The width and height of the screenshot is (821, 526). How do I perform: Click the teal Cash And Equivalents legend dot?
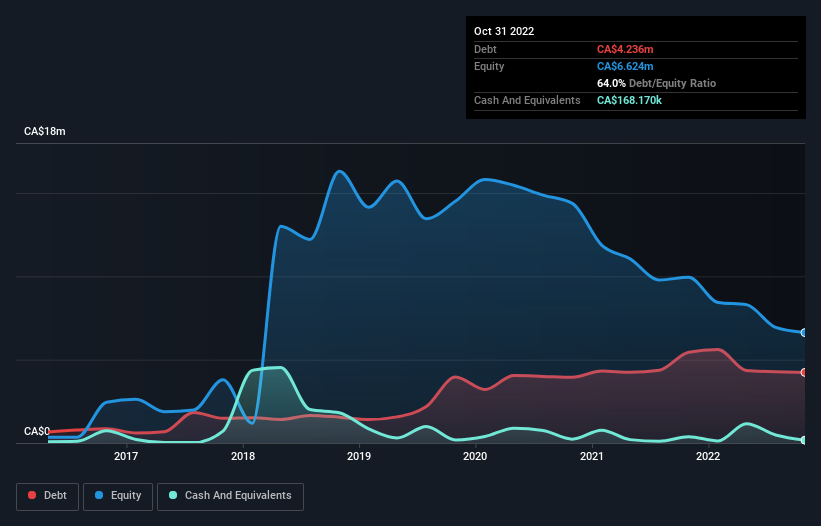(173, 495)
